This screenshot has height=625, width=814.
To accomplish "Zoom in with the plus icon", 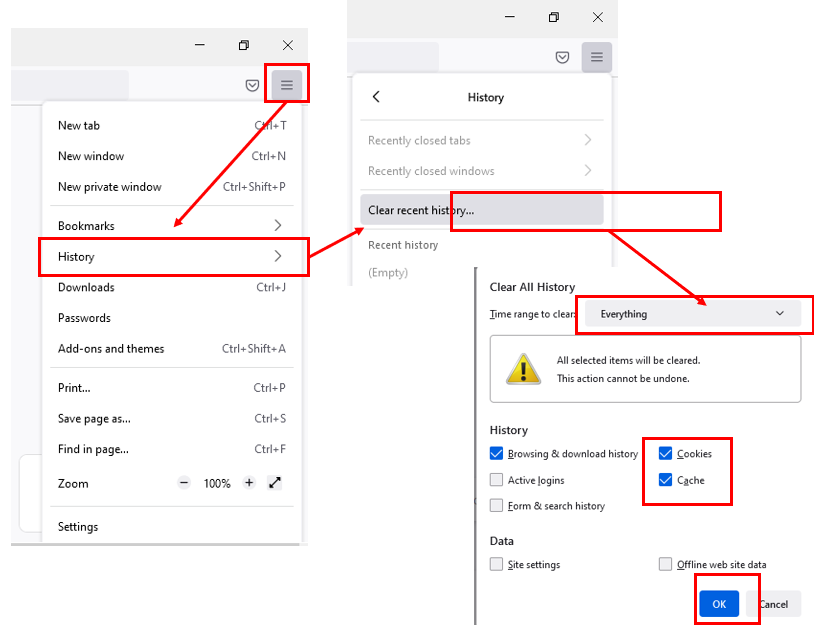I will pyautogui.click(x=249, y=483).
